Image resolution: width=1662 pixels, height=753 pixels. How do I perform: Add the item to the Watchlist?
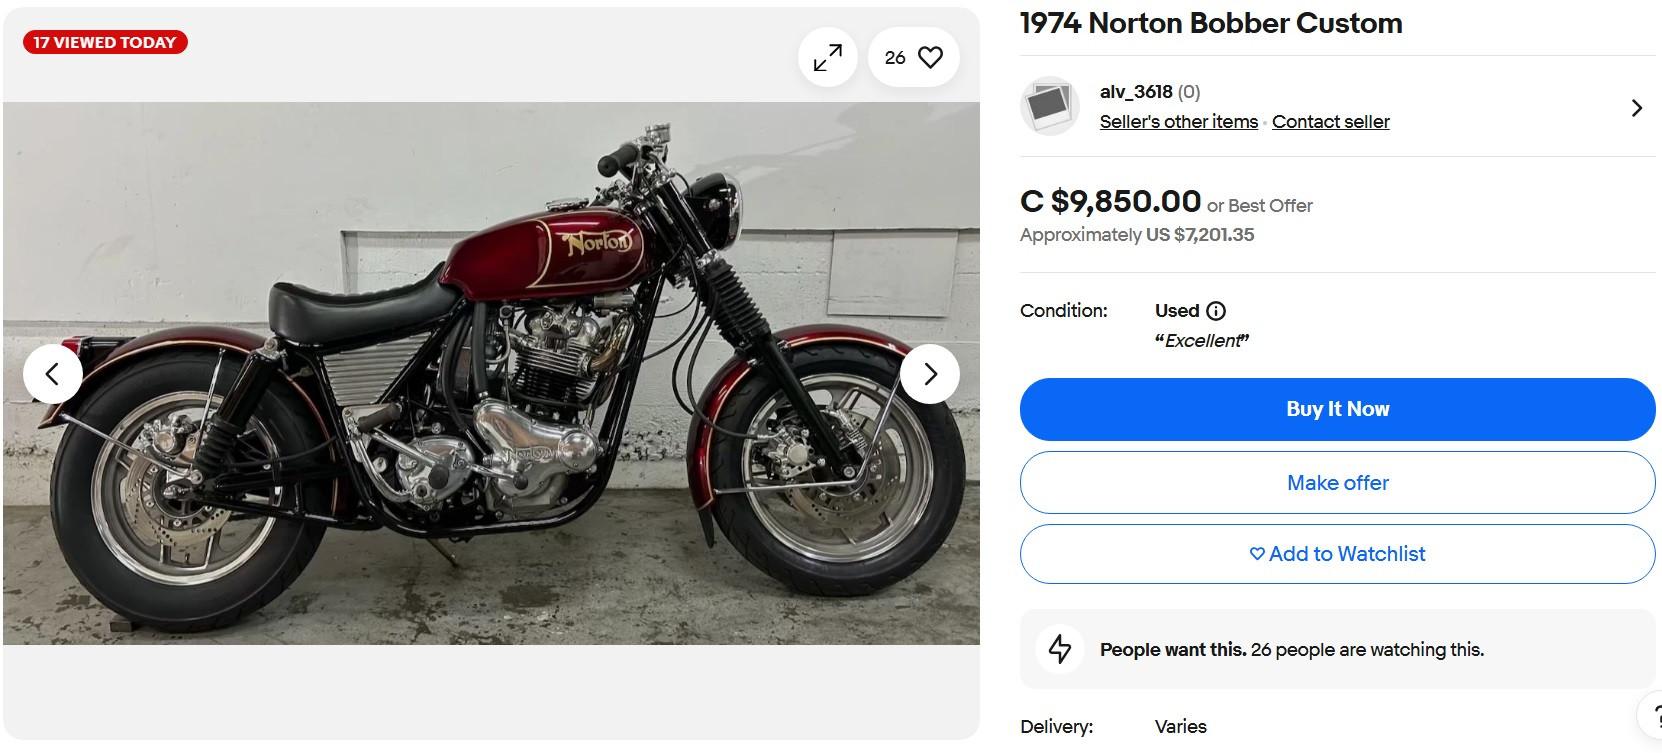pos(1337,554)
